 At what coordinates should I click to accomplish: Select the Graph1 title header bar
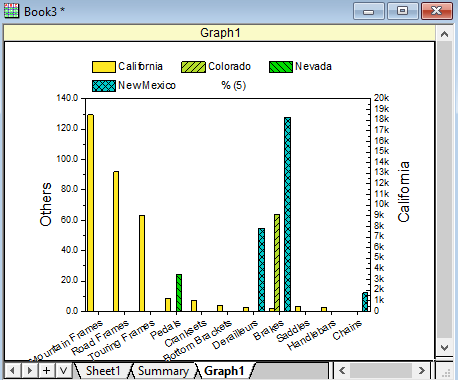(219, 33)
